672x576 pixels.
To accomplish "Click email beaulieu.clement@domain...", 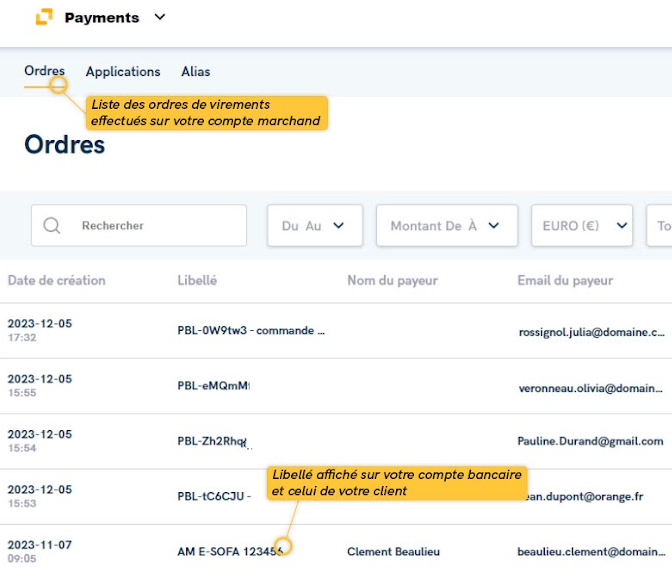I will pyautogui.click(x=591, y=552).
